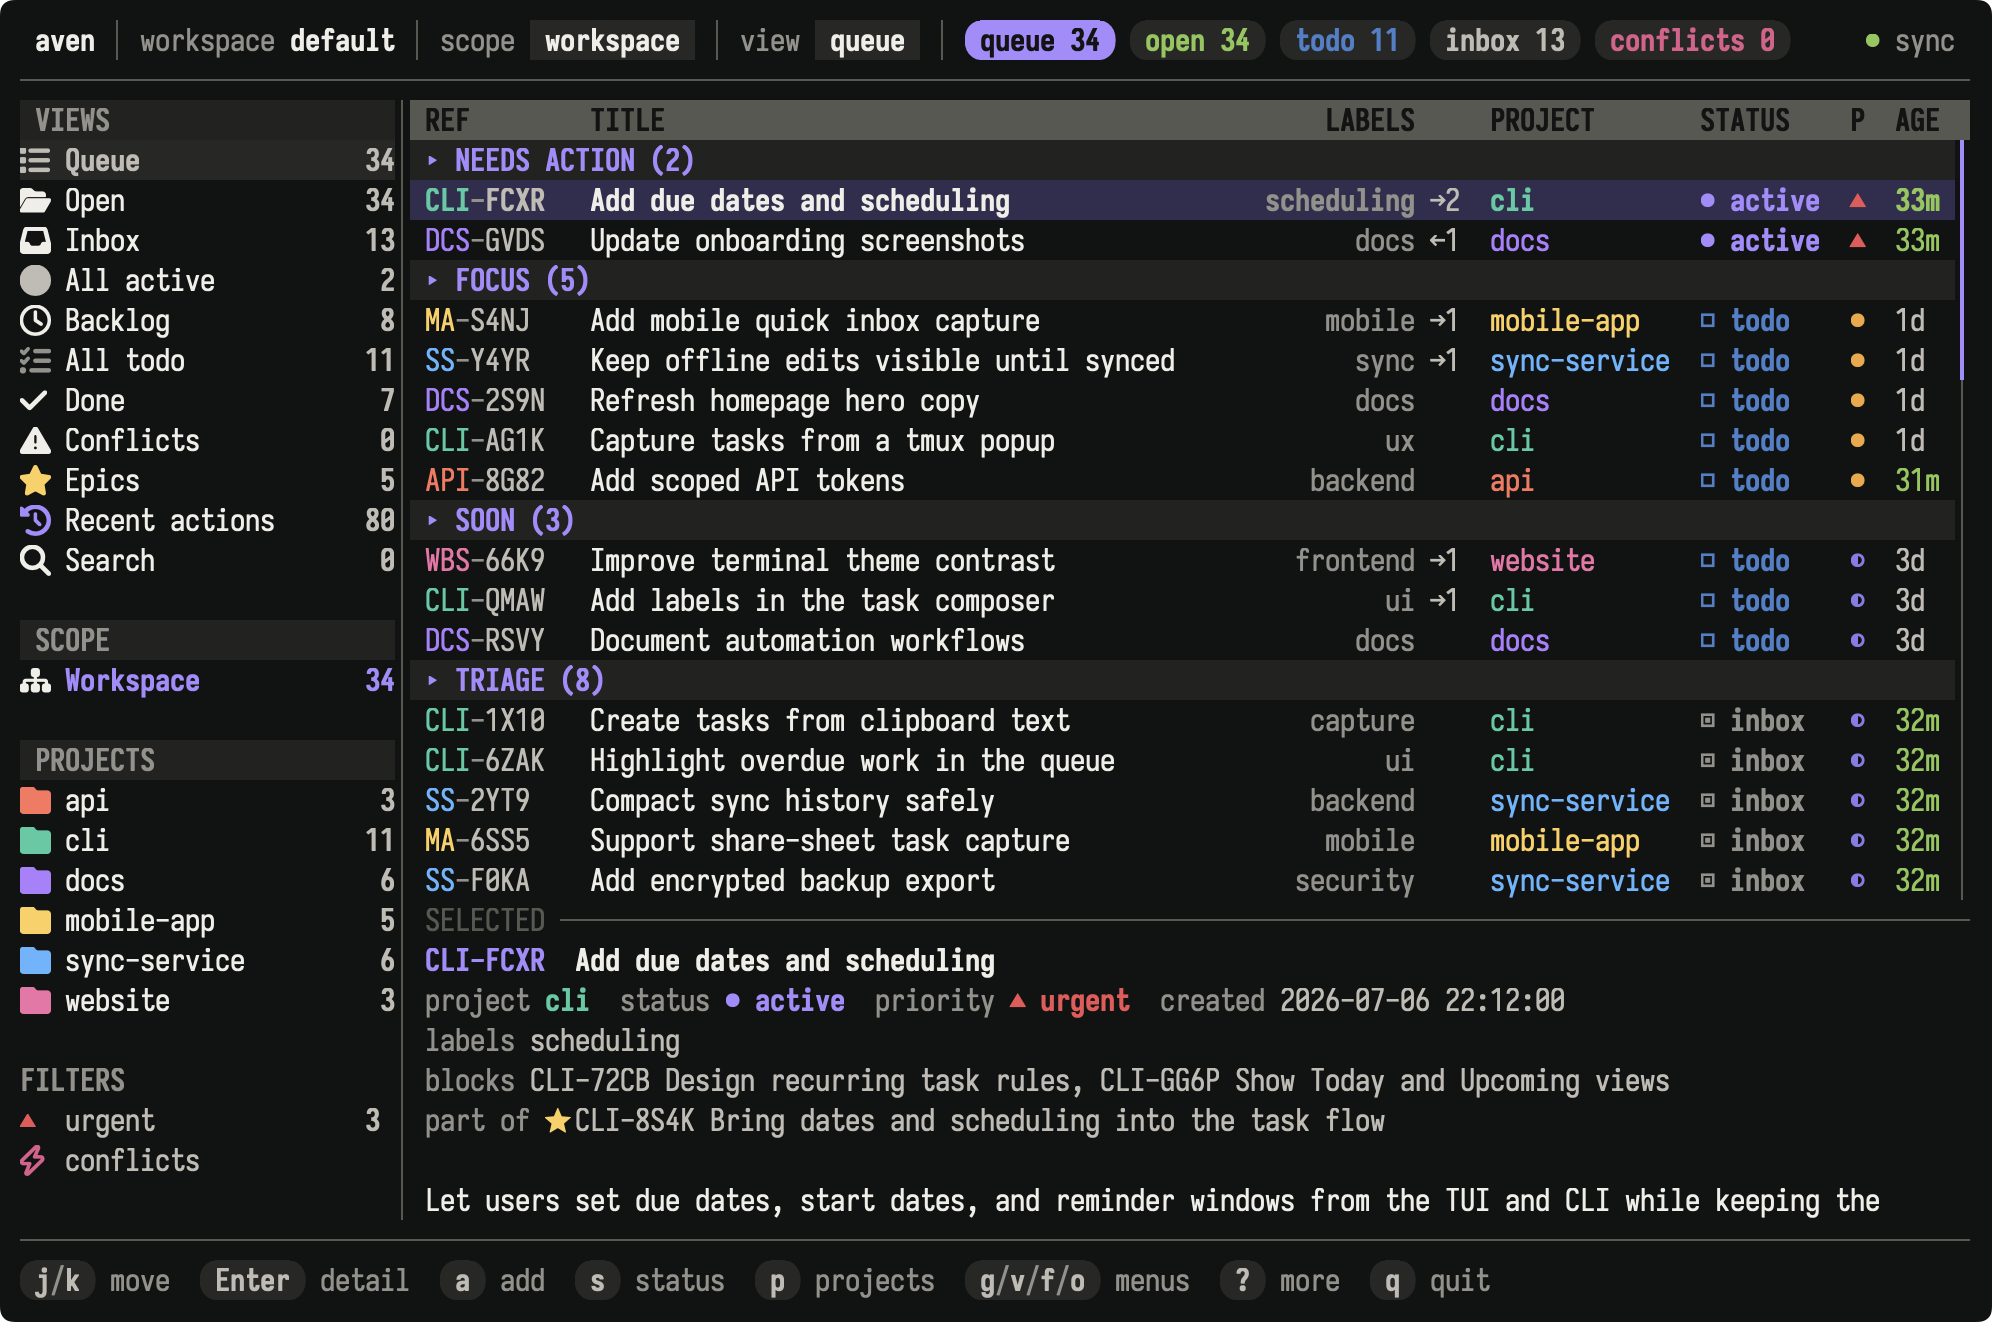Toggle the inbox status box on CLI-1X10

[1708, 720]
